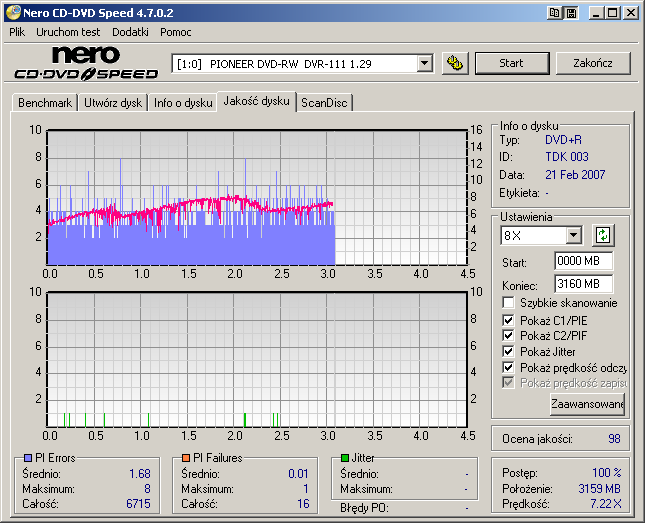Image resolution: width=645 pixels, height=523 pixels.
Task: Open the Pomoc menu
Action: [x=176, y=32]
